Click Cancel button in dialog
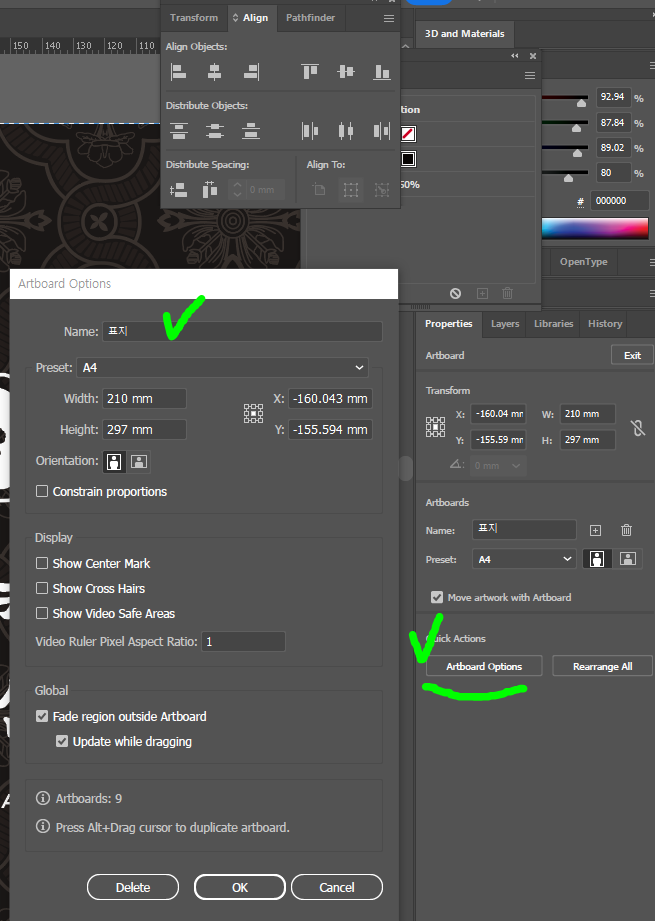This screenshot has width=655, height=921. pyautogui.click(x=337, y=887)
